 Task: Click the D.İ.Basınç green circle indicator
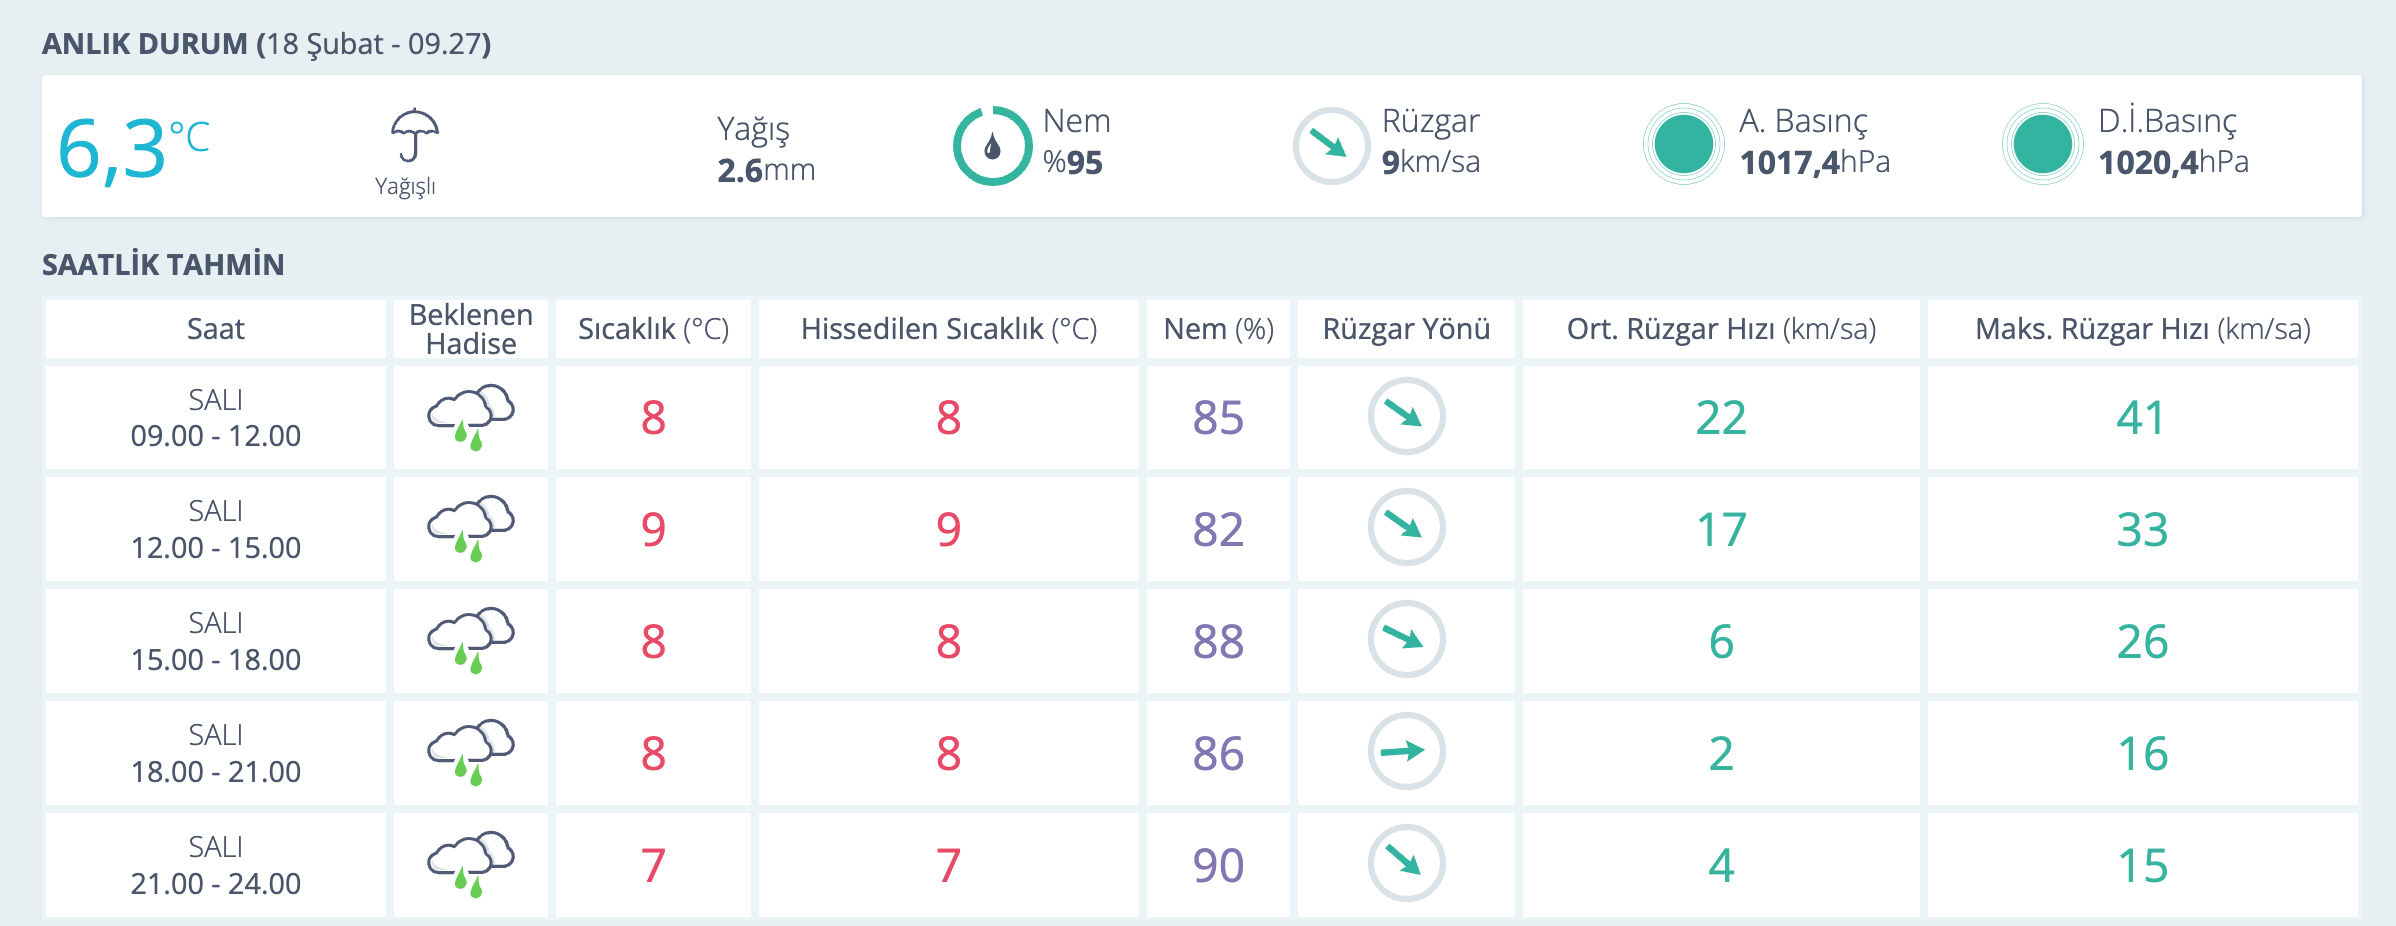2042,144
